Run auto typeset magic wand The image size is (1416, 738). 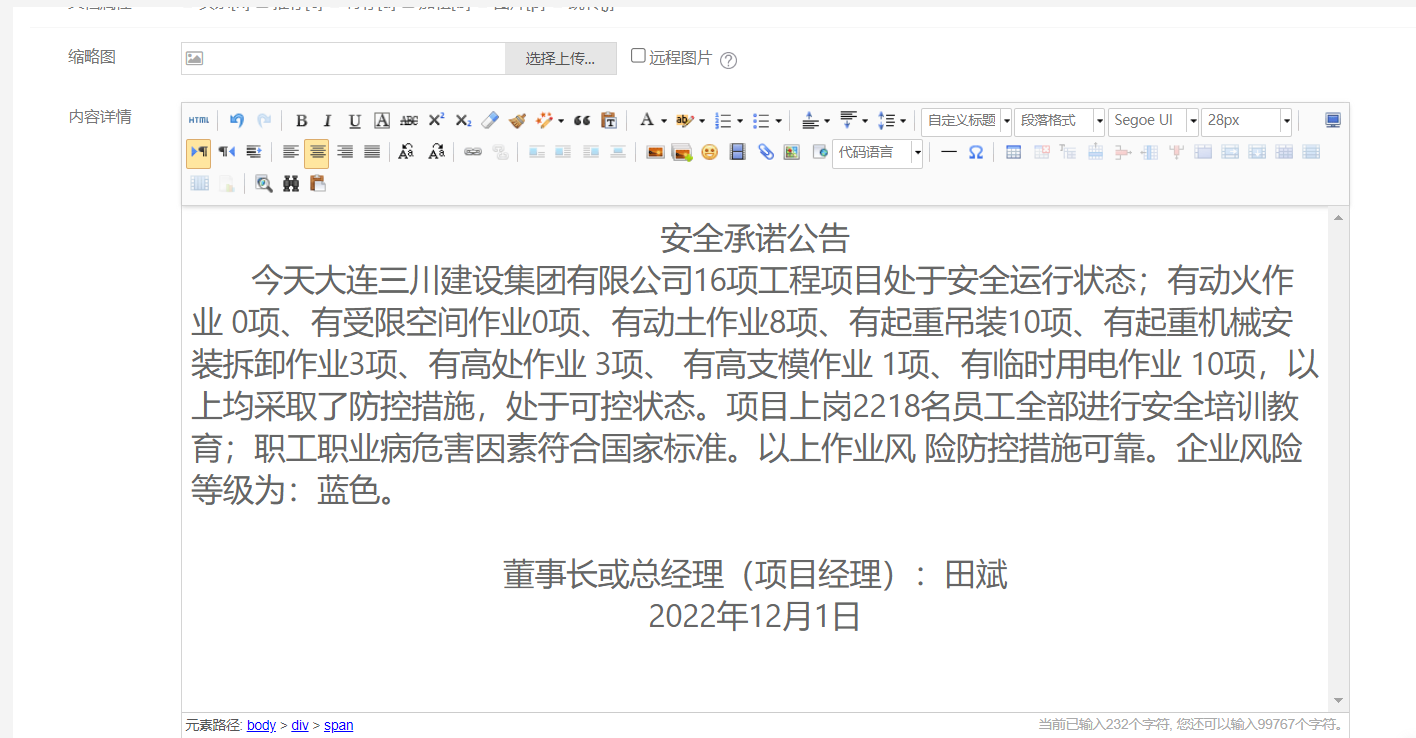click(545, 121)
